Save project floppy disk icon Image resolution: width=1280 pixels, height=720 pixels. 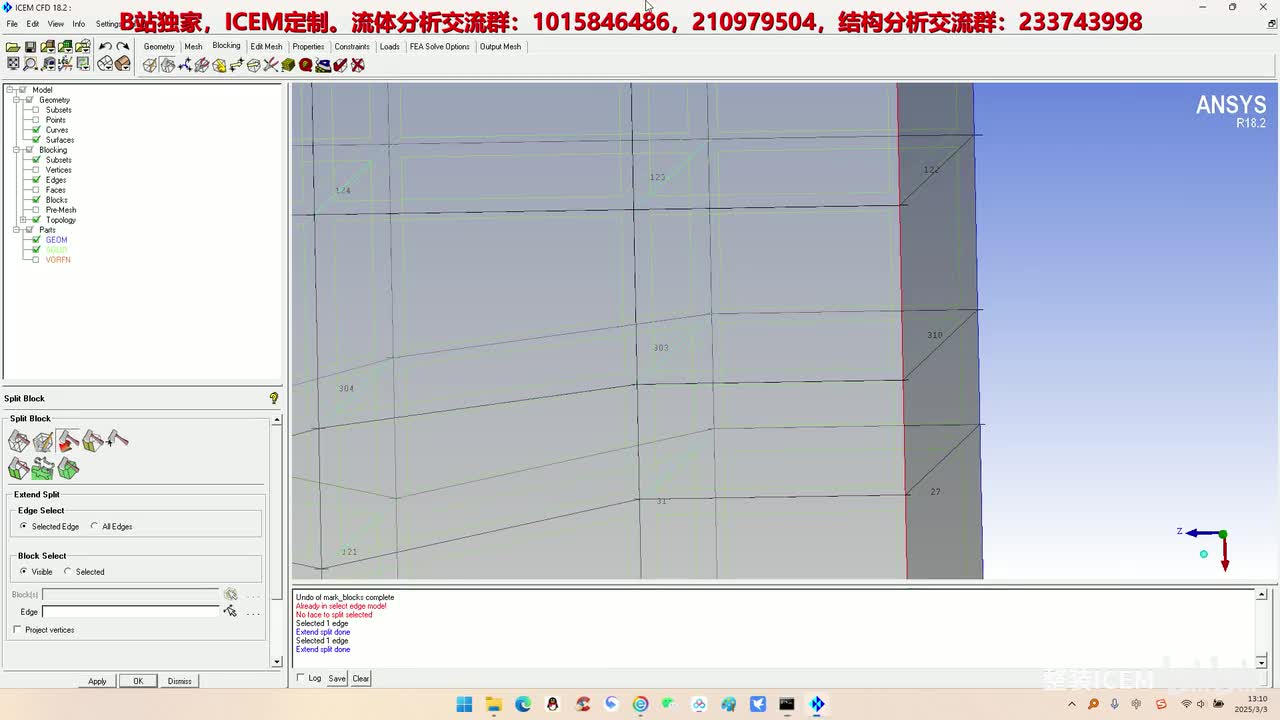pyautogui.click(x=30, y=47)
